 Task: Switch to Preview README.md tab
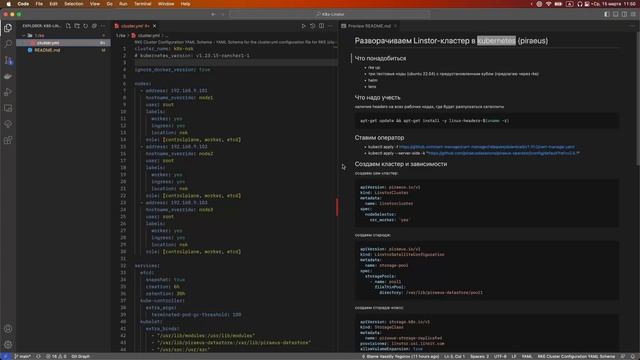pos(369,26)
